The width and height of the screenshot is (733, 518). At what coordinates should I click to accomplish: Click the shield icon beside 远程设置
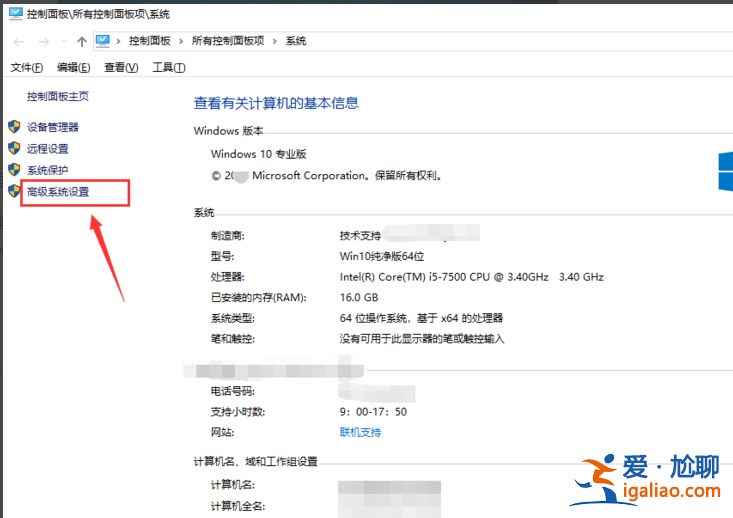pyautogui.click(x=14, y=148)
